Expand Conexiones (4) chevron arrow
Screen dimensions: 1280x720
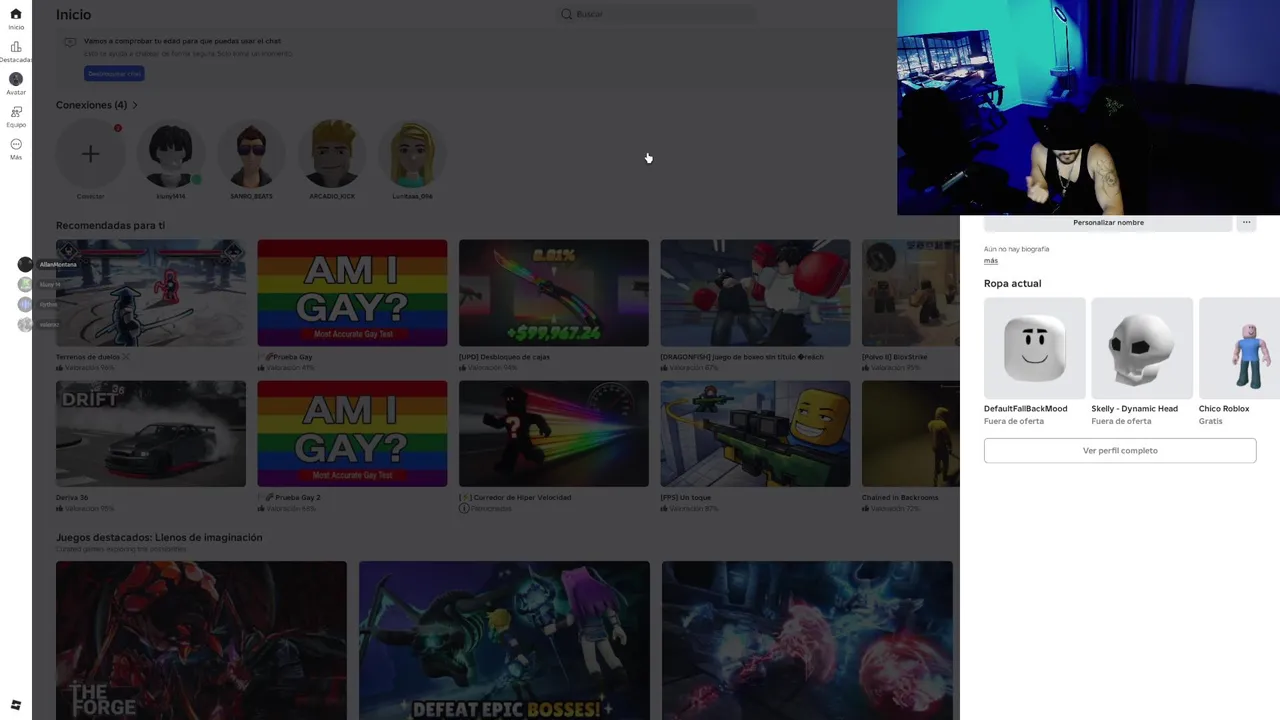[x=135, y=105]
